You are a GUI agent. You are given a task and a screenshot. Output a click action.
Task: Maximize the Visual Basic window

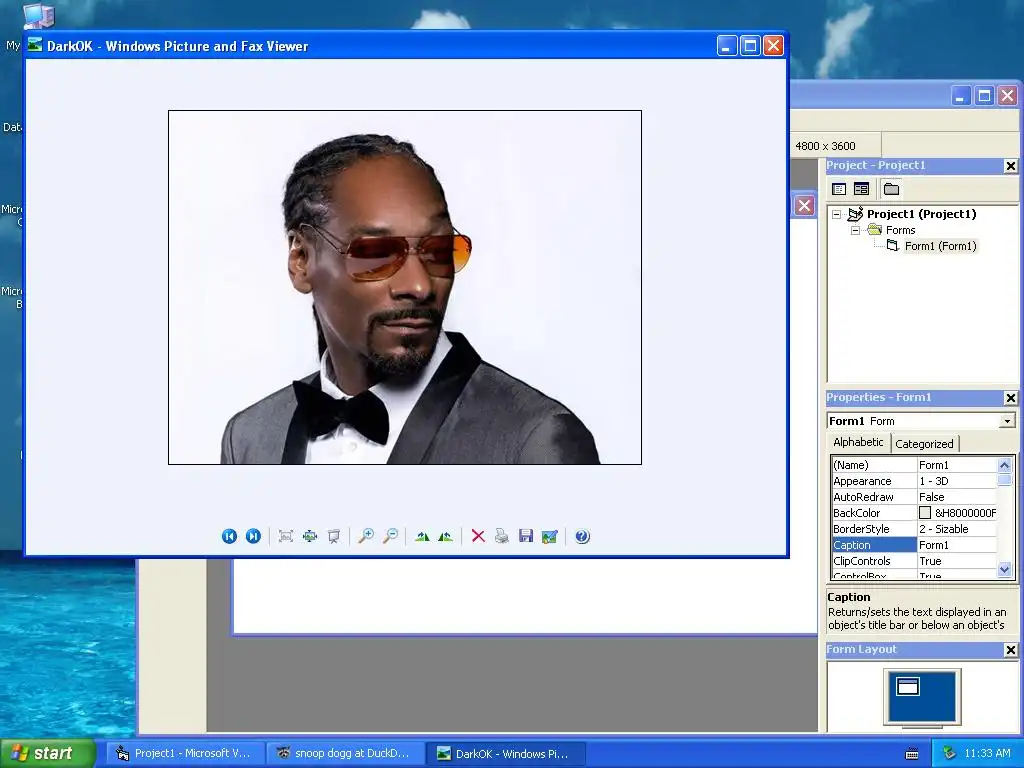pos(984,97)
